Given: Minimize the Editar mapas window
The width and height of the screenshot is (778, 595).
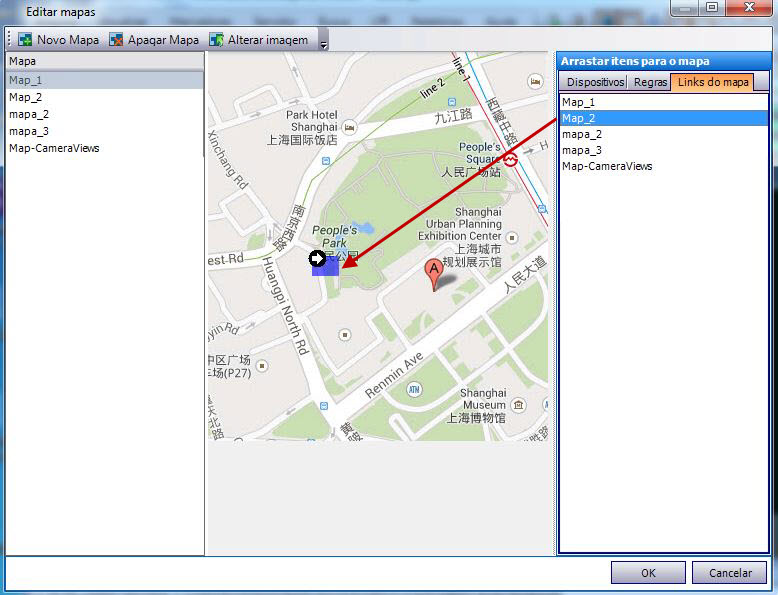Looking at the screenshot, I should coord(685,7).
